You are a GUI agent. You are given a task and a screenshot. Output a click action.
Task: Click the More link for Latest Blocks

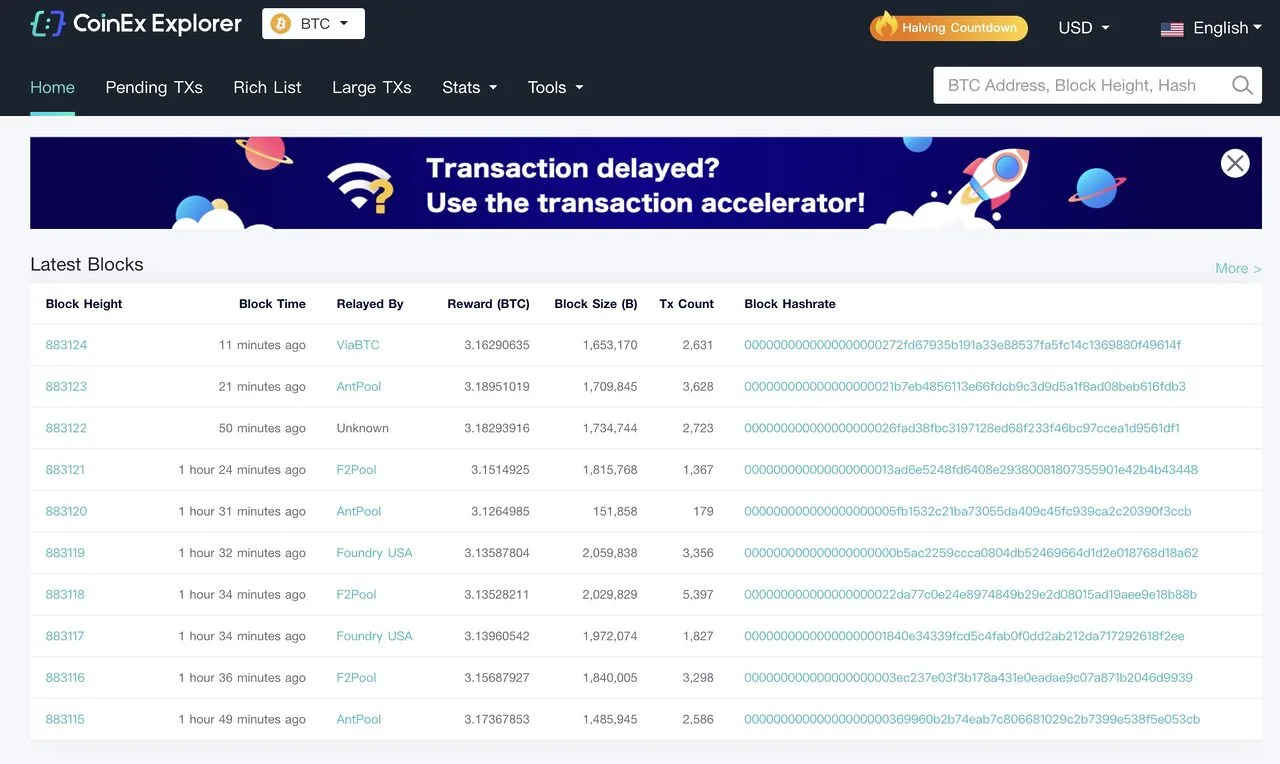point(1237,268)
